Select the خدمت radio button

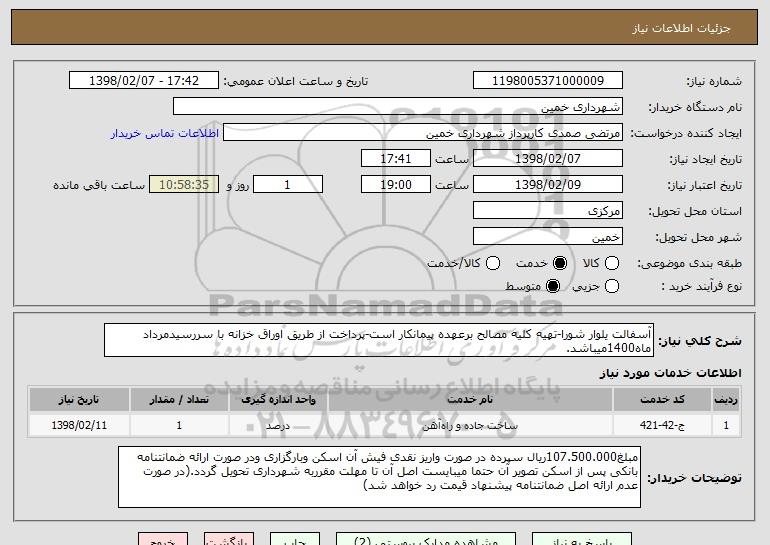[560, 263]
